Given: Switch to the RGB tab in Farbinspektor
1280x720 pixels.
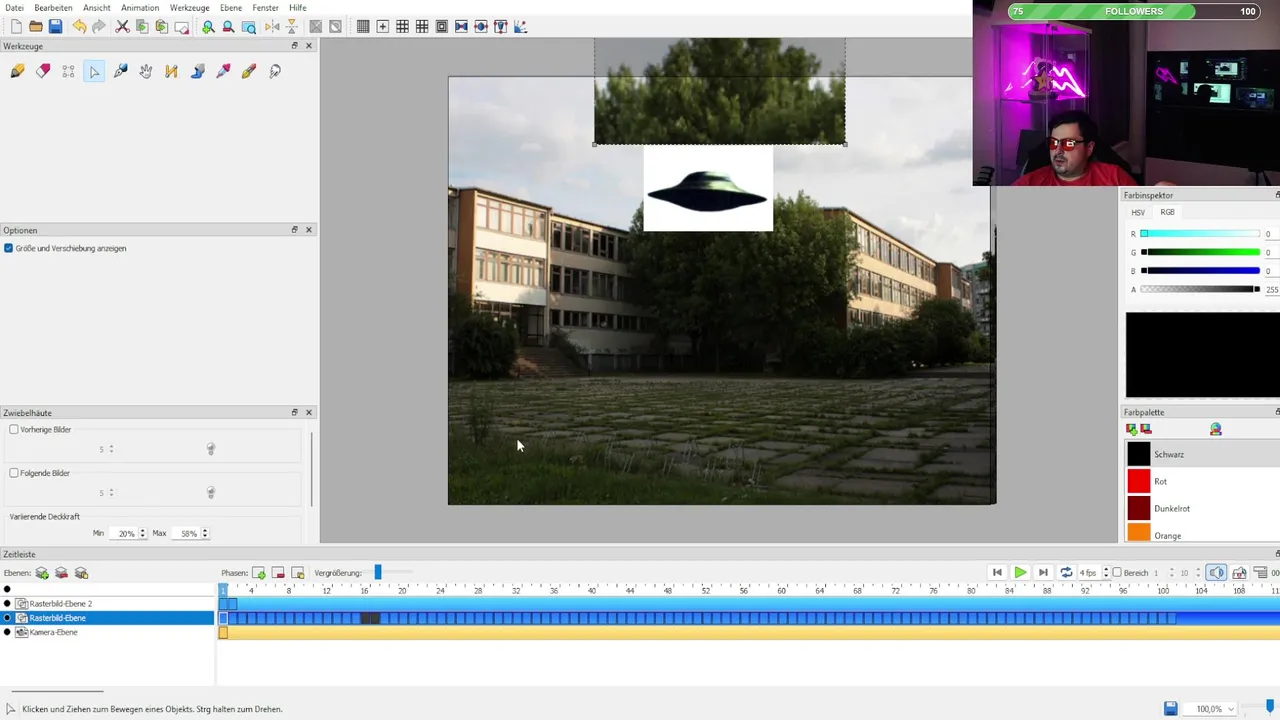Looking at the screenshot, I should tap(1167, 212).
